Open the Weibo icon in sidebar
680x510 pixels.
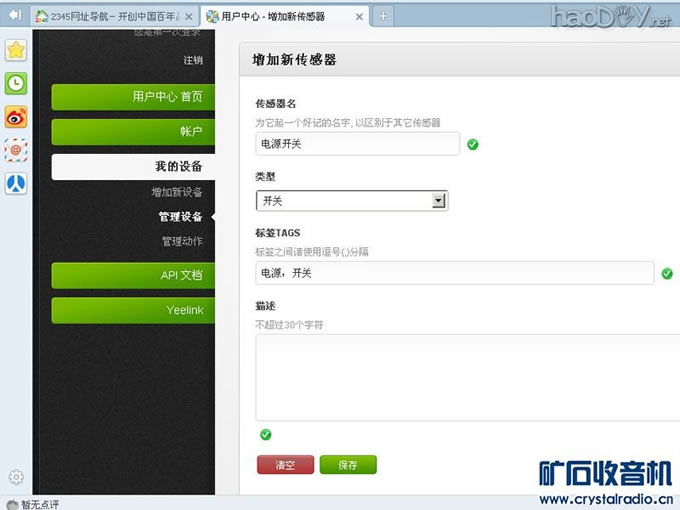[x=16, y=117]
